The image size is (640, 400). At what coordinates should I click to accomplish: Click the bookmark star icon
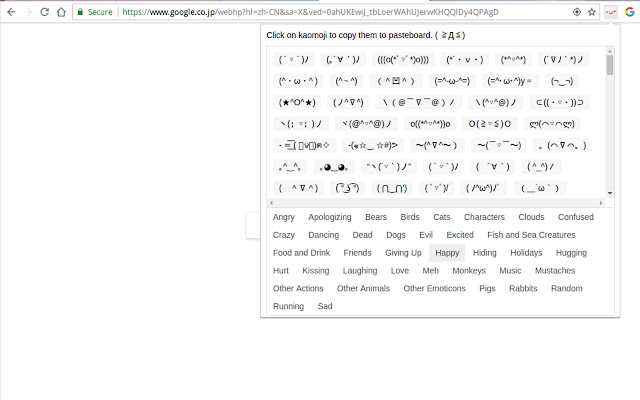point(592,12)
